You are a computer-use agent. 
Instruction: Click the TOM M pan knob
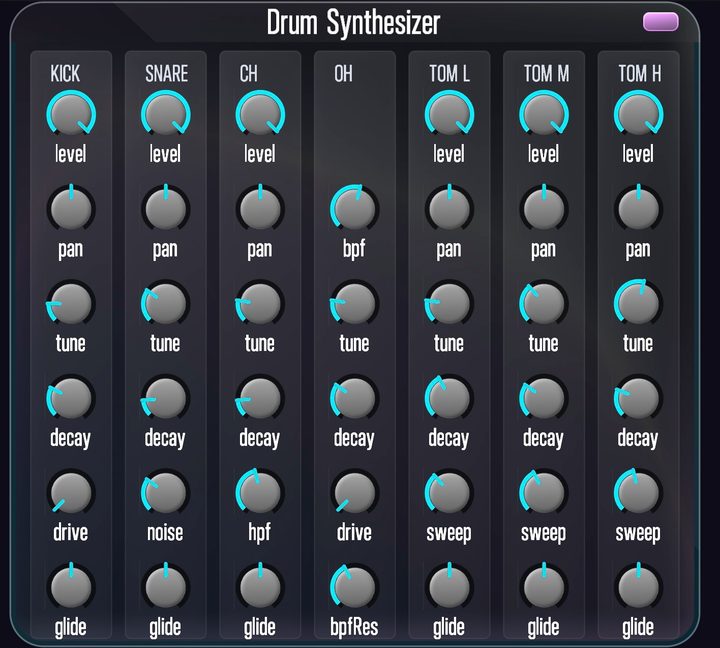coord(544,208)
